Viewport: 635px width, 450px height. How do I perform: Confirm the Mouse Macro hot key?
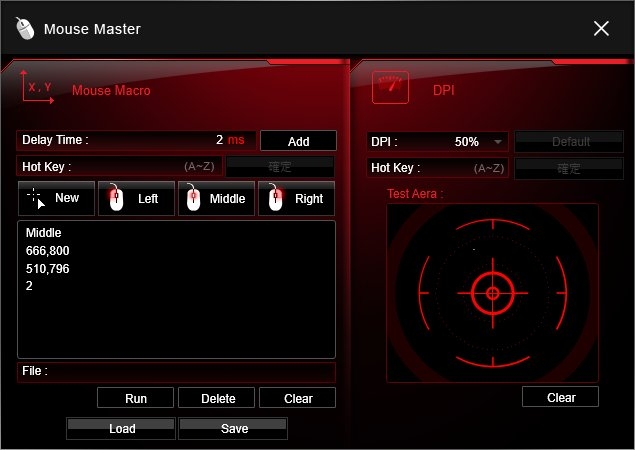tap(280, 166)
